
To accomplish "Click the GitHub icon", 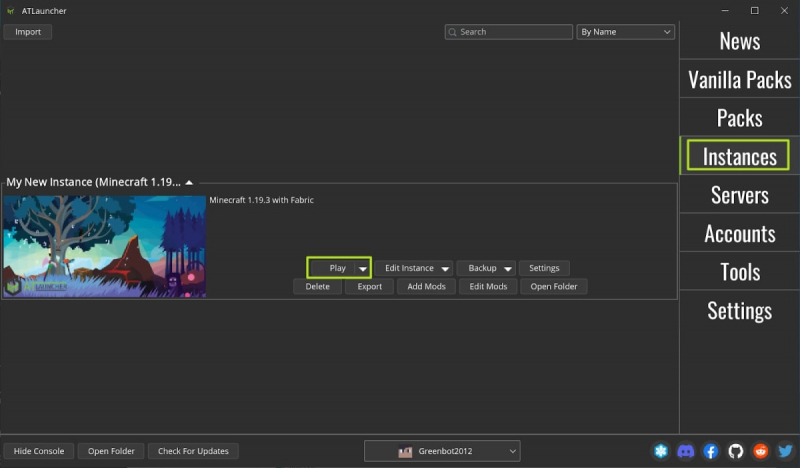I will [736, 451].
